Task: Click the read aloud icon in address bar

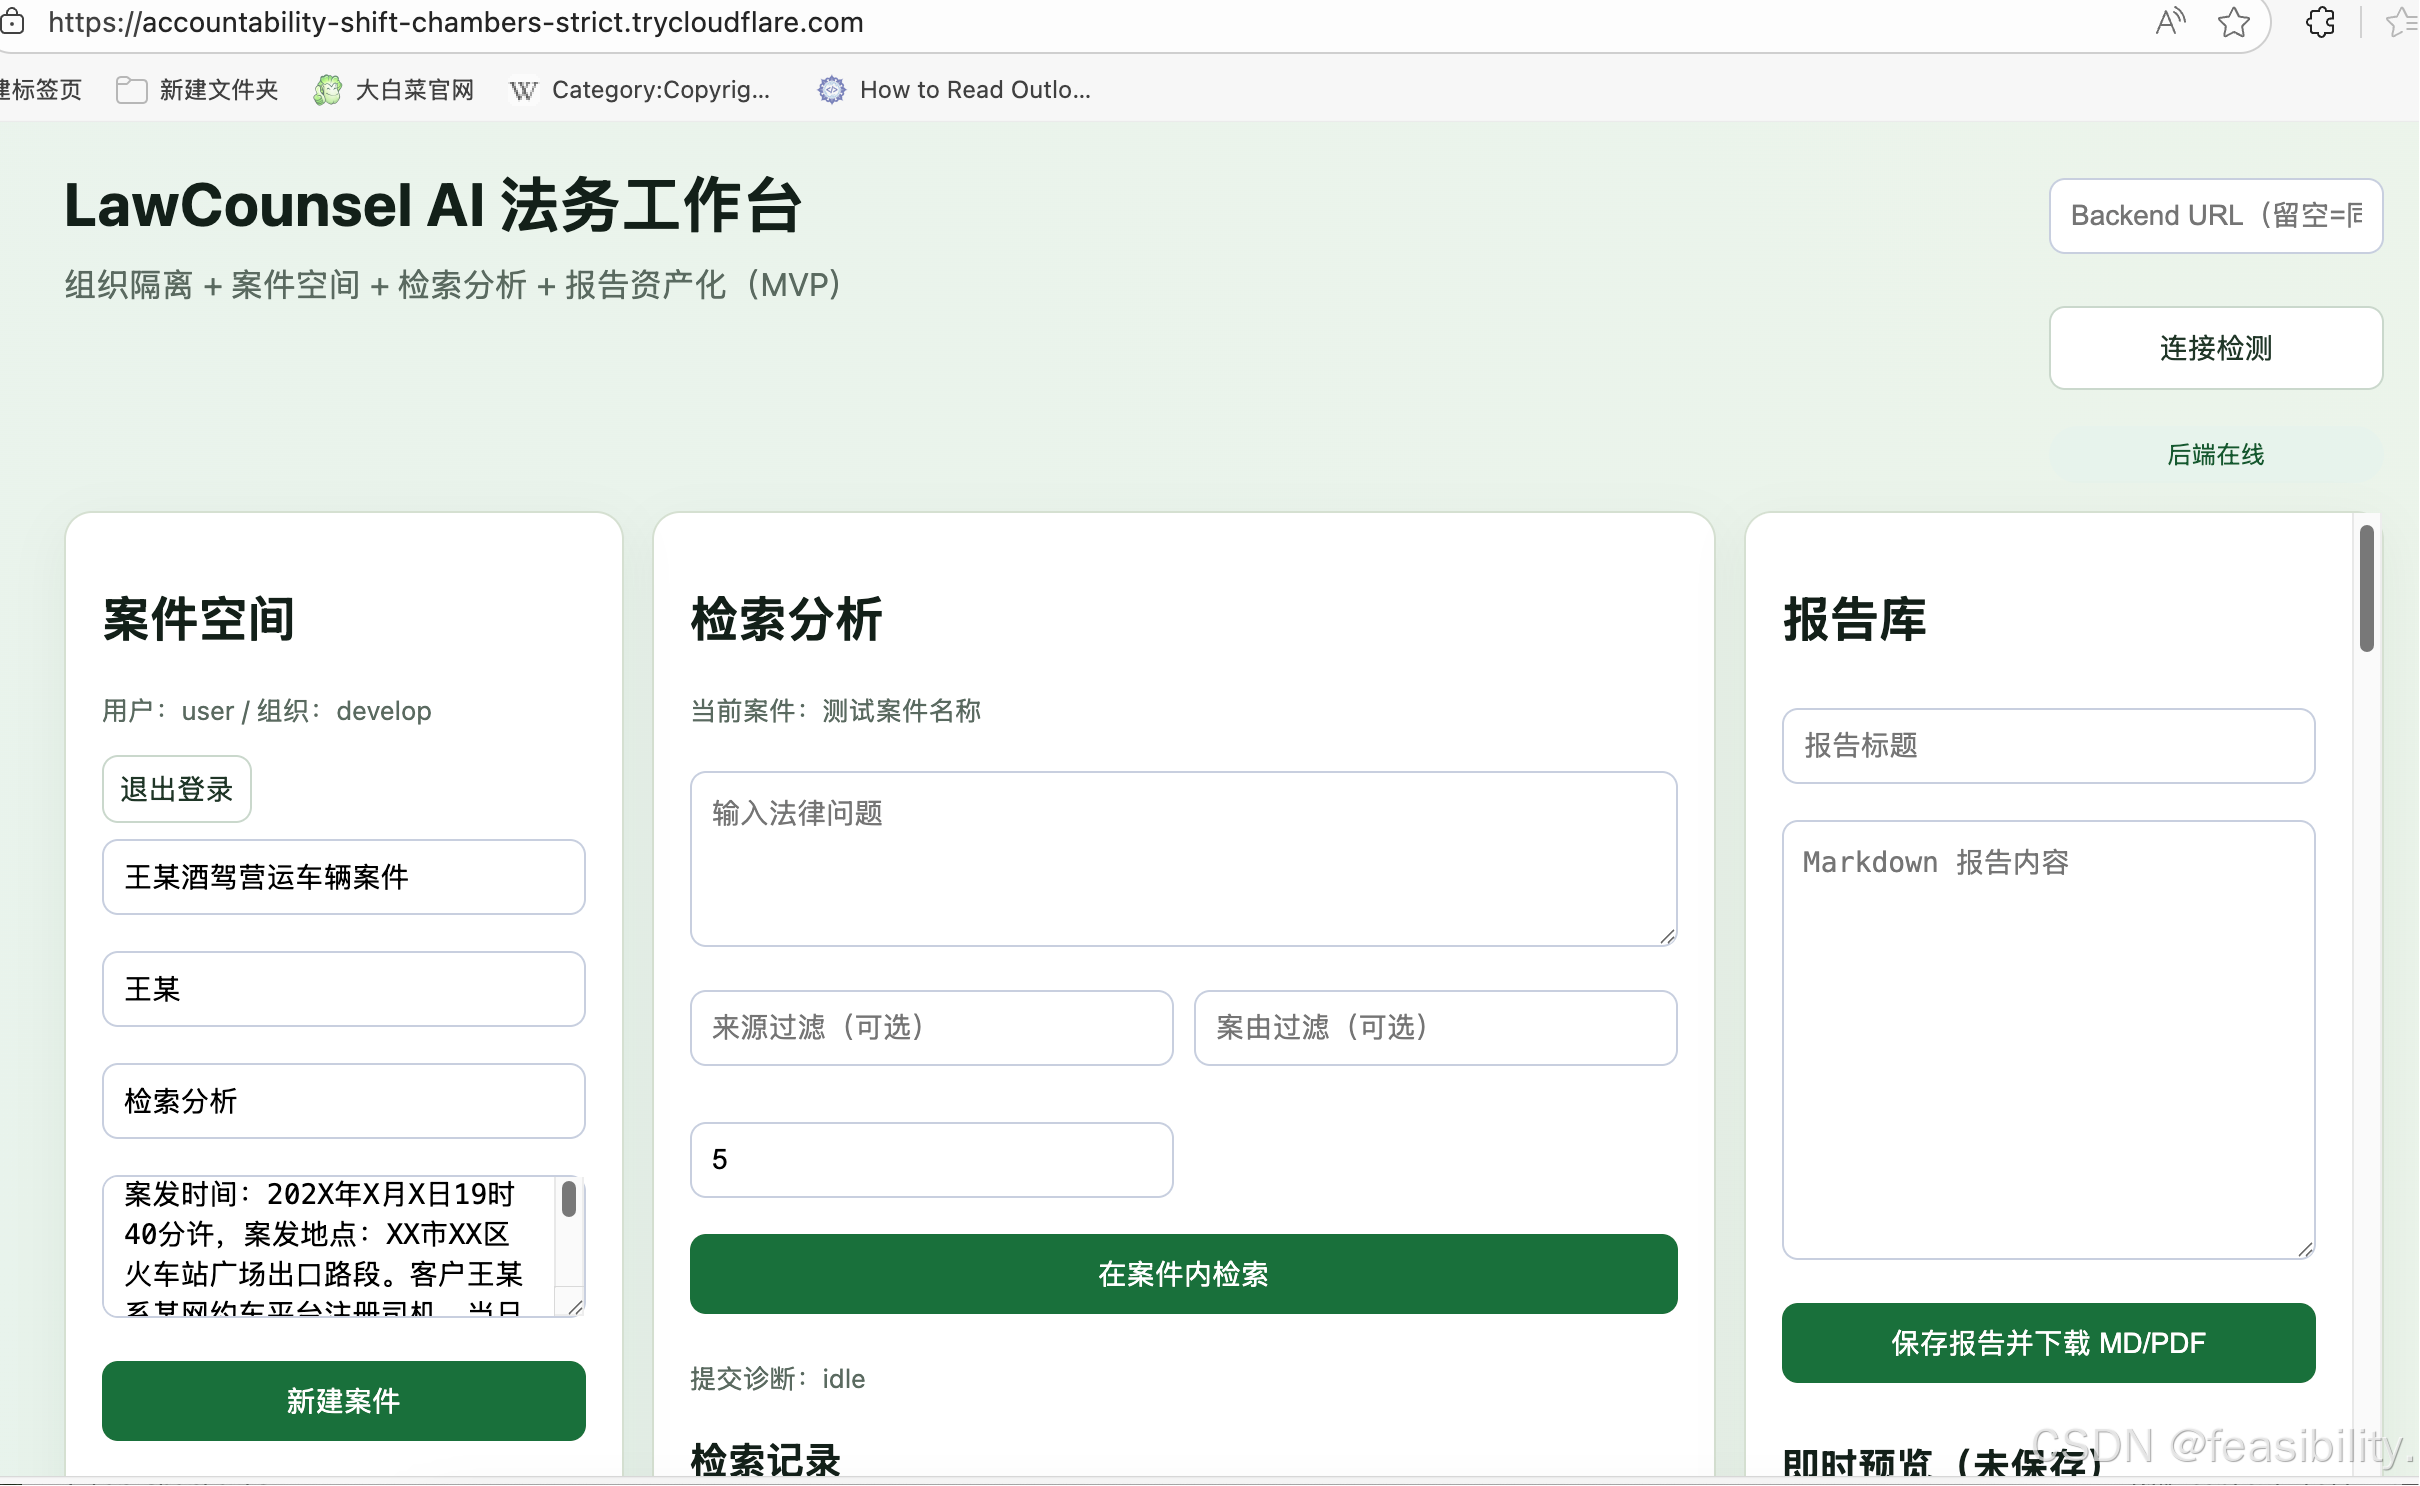Action: pyautogui.click(x=2170, y=22)
